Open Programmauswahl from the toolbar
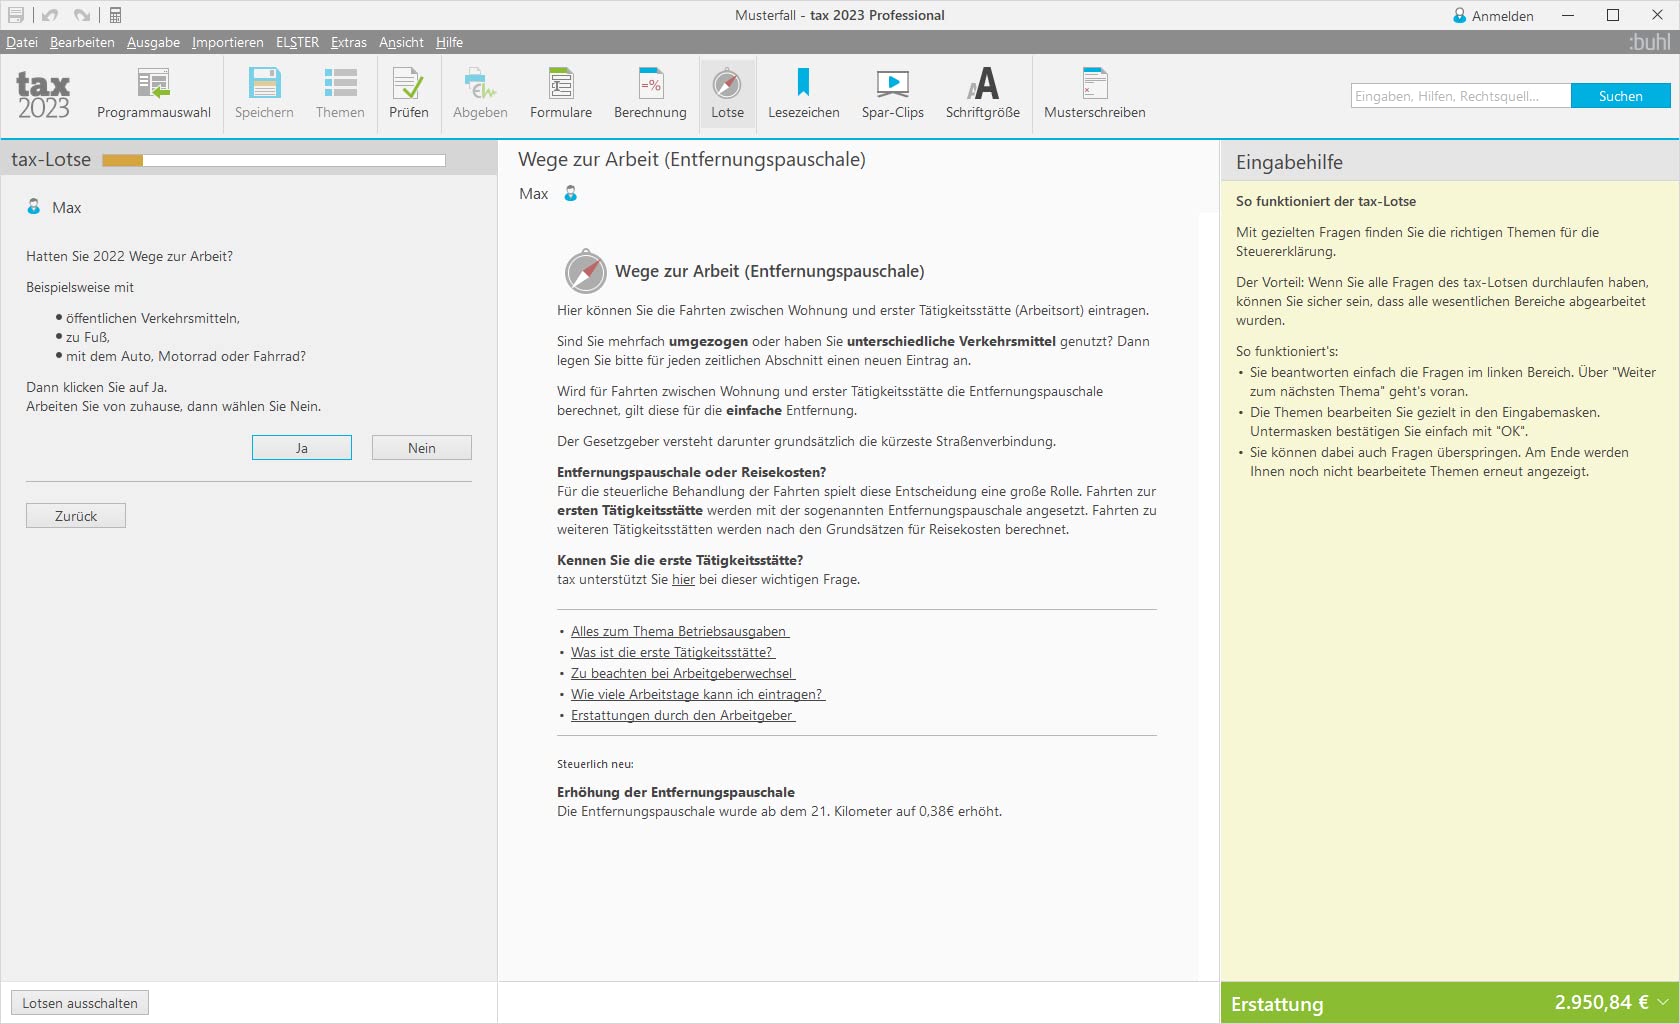This screenshot has width=1680, height=1024. [154, 94]
